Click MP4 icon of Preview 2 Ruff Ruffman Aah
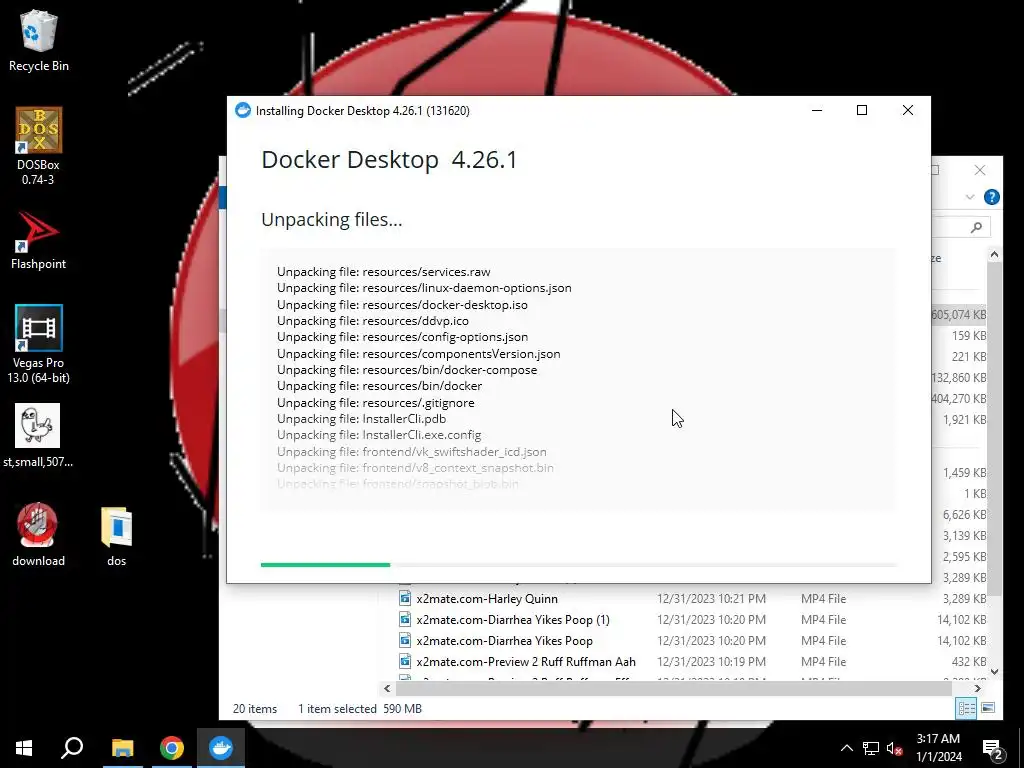Viewport: 1024px width, 768px height. (405, 661)
